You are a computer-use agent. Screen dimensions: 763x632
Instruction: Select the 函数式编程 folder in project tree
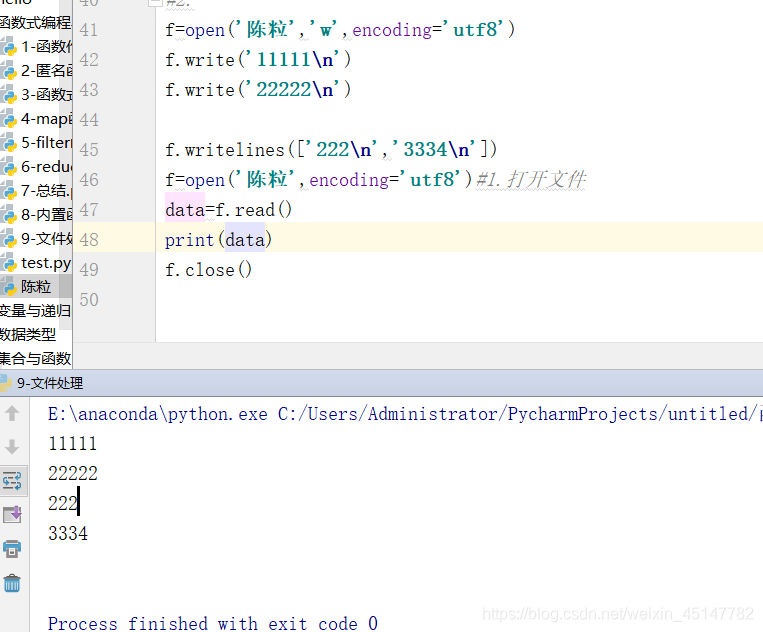tap(35, 22)
